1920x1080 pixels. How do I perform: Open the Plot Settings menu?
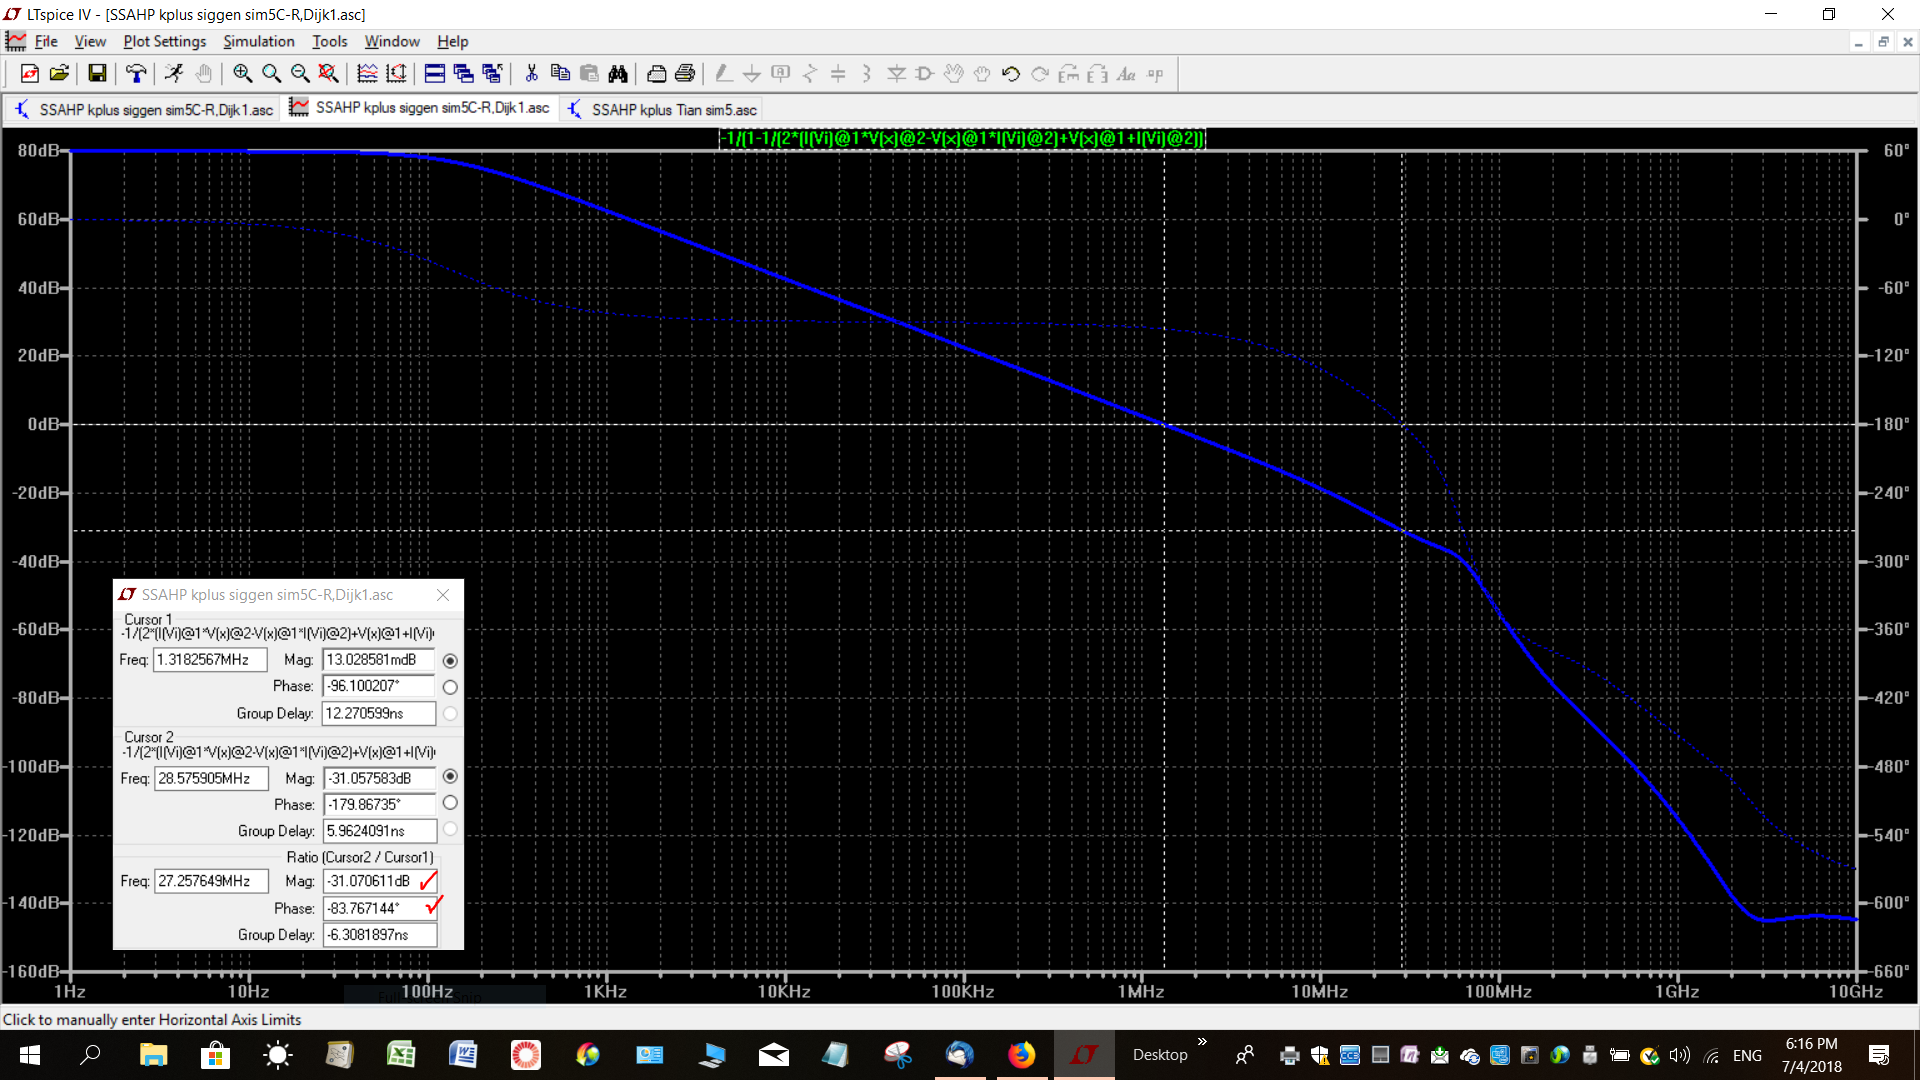tap(165, 41)
